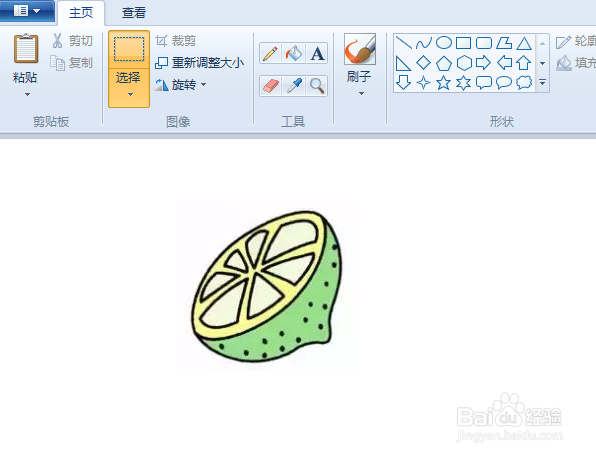Choose the Pentagon shape
This screenshot has width=596, height=456.
pyautogui.click(x=443, y=63)
